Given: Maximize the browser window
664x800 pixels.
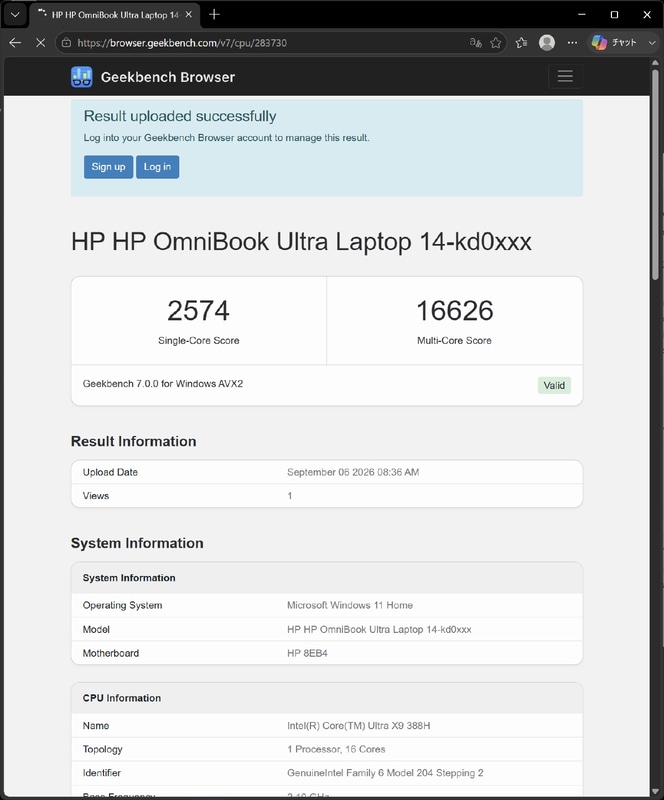Looking at the screenshot, I should pyautogui.click(x=614, y=15).
